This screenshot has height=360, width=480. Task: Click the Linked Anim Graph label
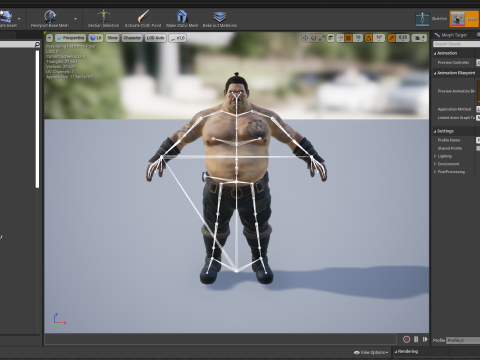pyautogui.click(x=455, y=118)
